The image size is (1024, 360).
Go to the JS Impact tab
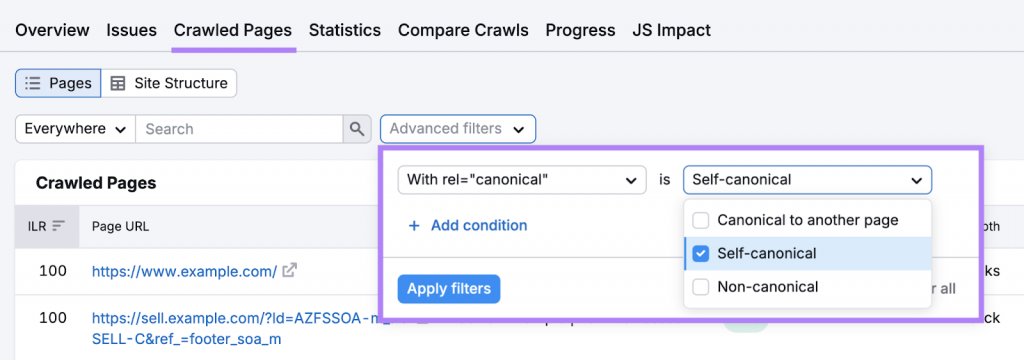[x=671, y=30]
